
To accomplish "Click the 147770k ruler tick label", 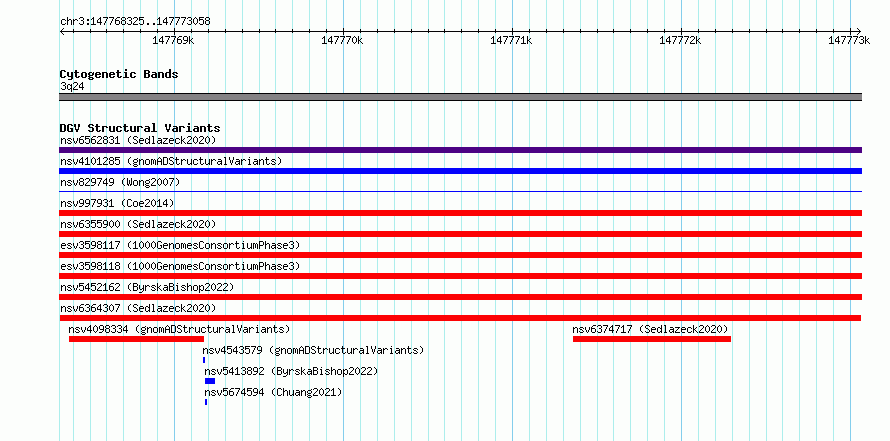I will (342, 40).
